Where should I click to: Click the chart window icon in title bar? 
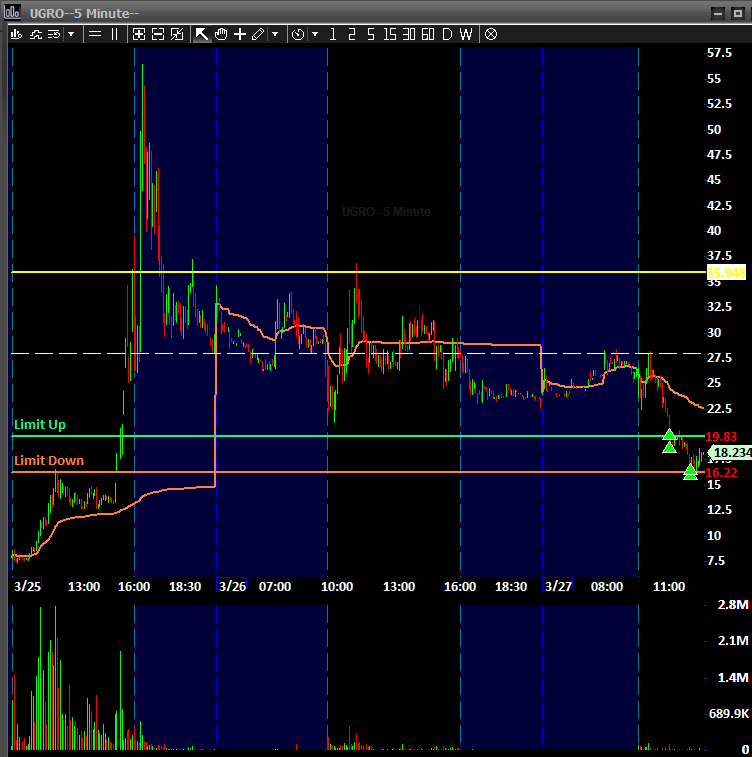click(12, 12)
